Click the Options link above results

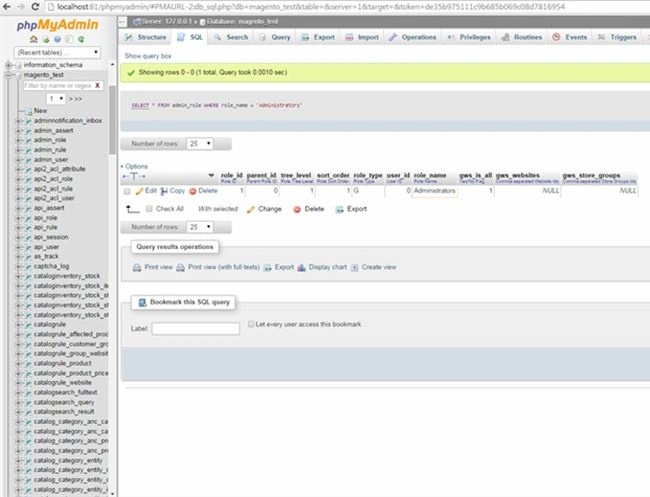pos(136,166)
